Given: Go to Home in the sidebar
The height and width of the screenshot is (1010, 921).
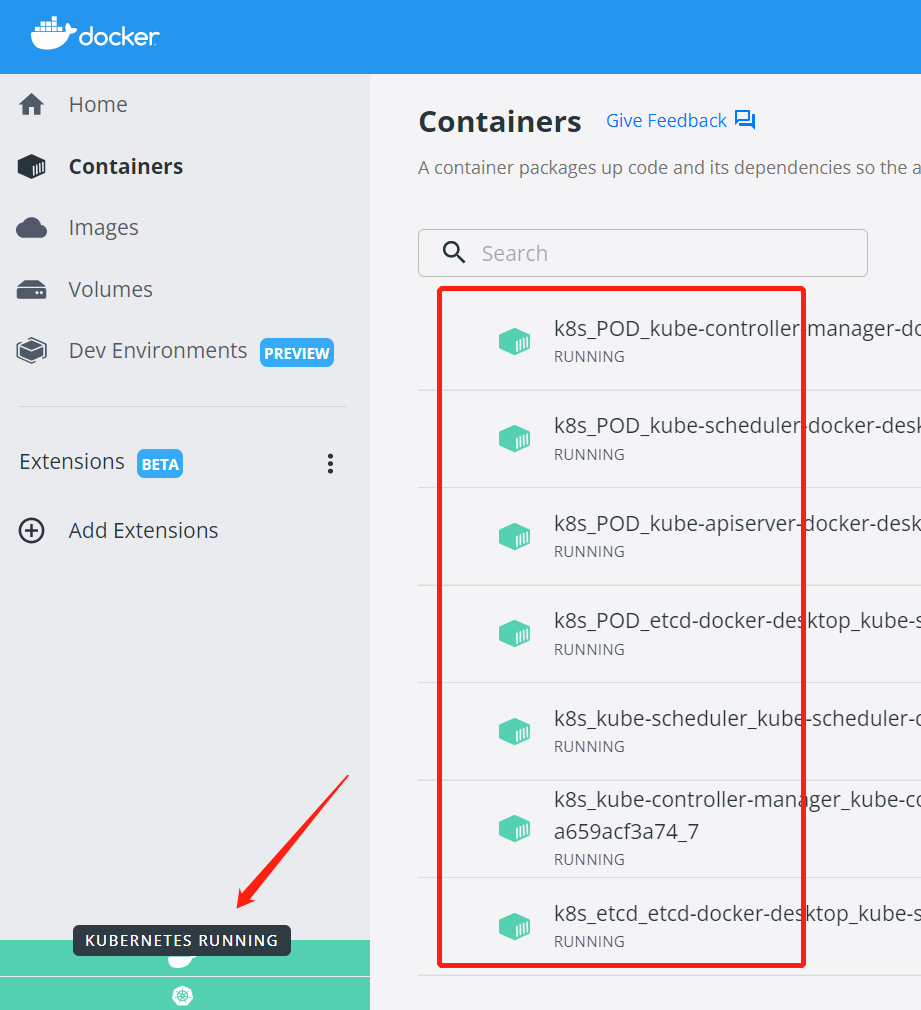Looking at the screenshot, I should point(98,104).
